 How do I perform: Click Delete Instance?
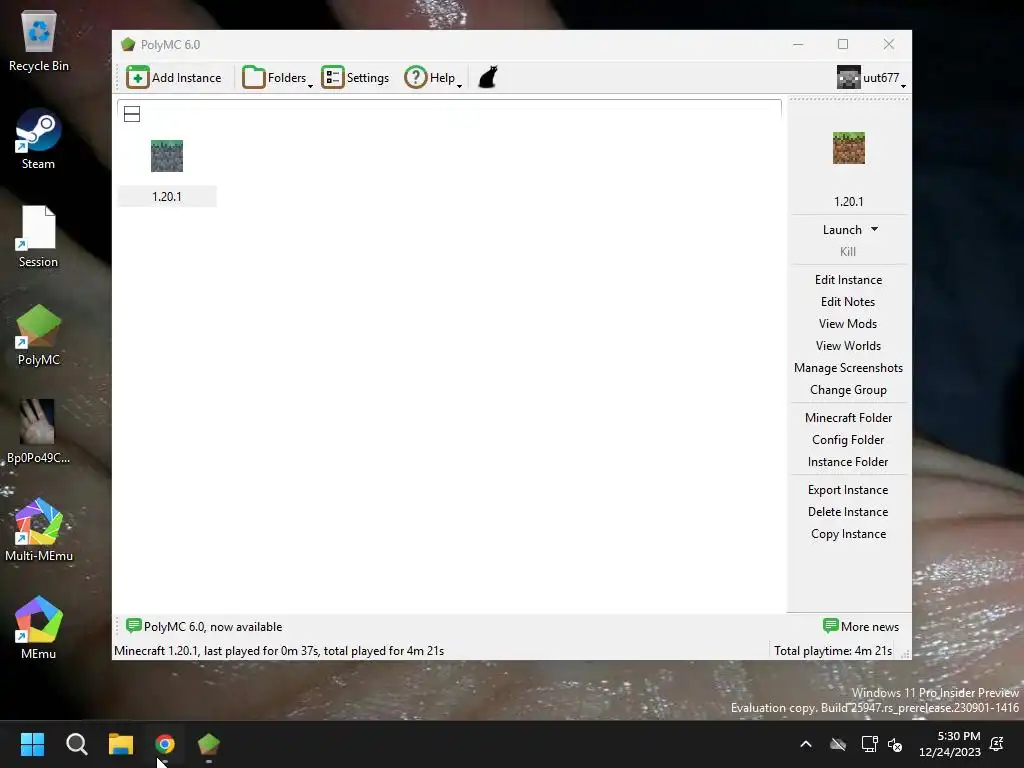848,512
